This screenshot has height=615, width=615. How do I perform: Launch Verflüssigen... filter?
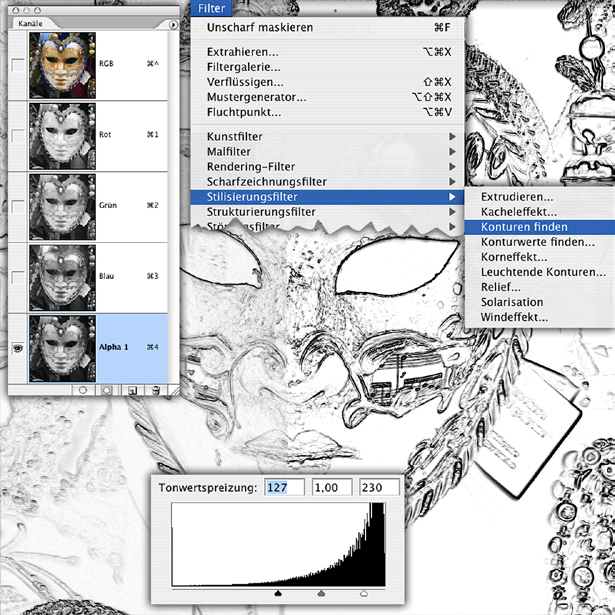coord(328,82)
